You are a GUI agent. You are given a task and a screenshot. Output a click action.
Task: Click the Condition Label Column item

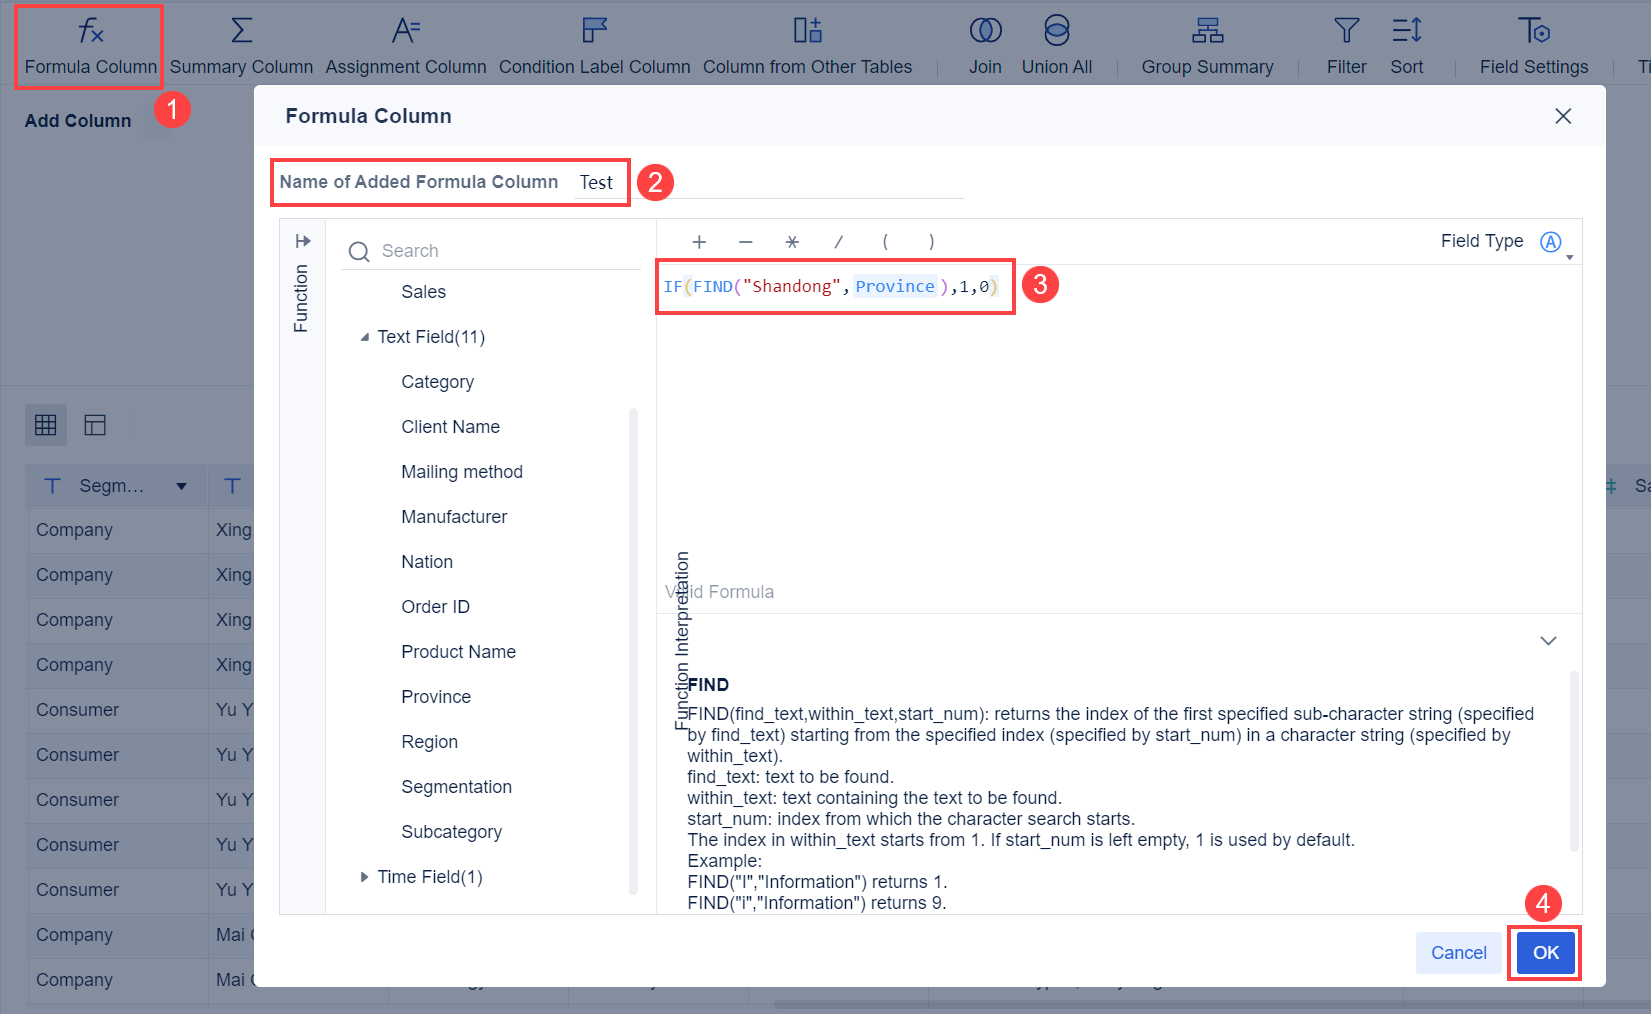(594, 45)
